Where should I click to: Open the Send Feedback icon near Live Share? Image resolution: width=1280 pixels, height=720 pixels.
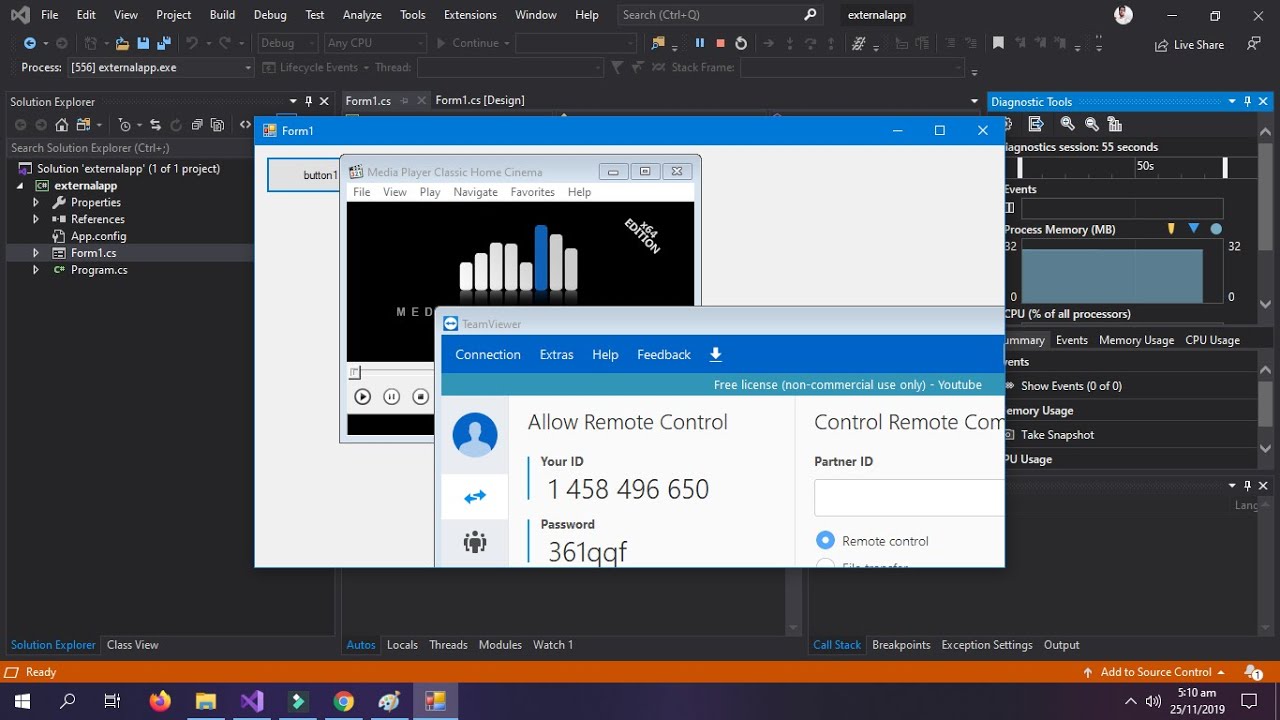coord(1254,44)
